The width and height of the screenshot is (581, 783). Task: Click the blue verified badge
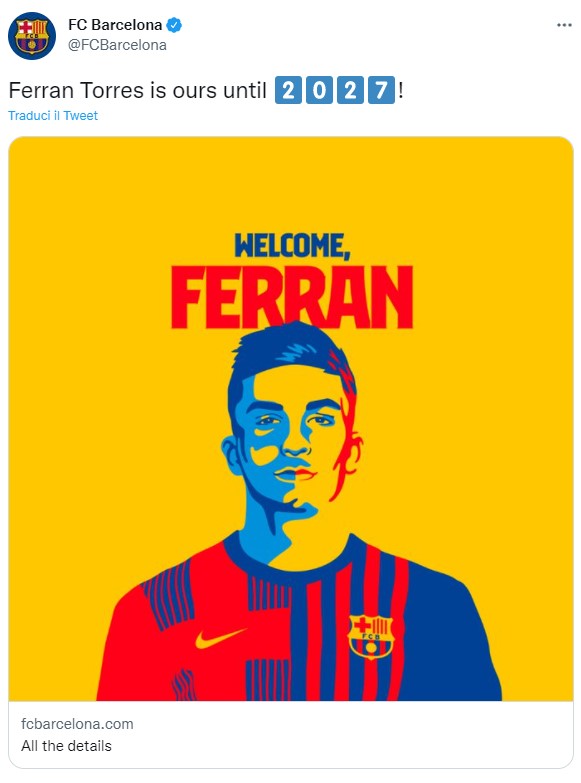(x=174, y=25)
